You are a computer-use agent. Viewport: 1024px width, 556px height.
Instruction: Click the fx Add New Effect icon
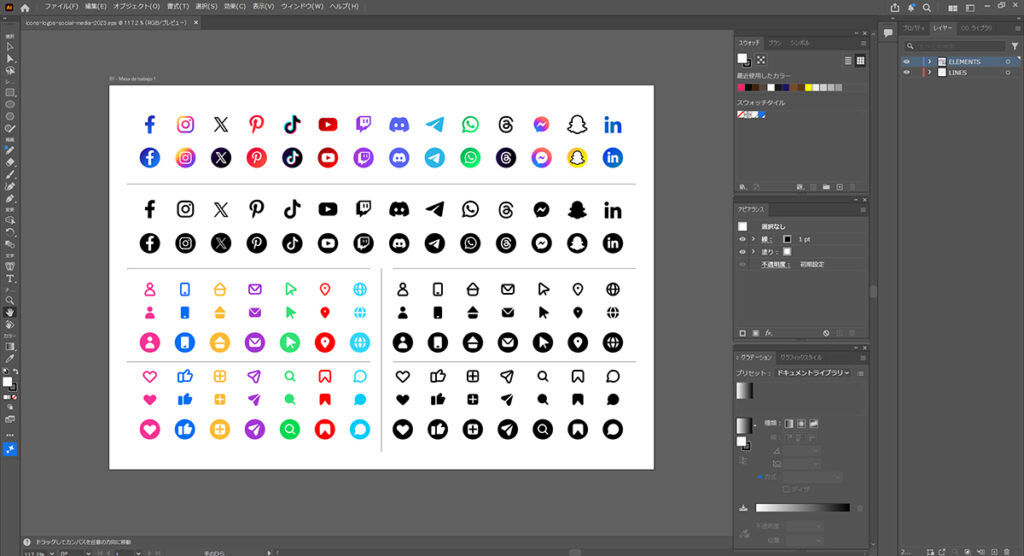click(x=769, y=333)
